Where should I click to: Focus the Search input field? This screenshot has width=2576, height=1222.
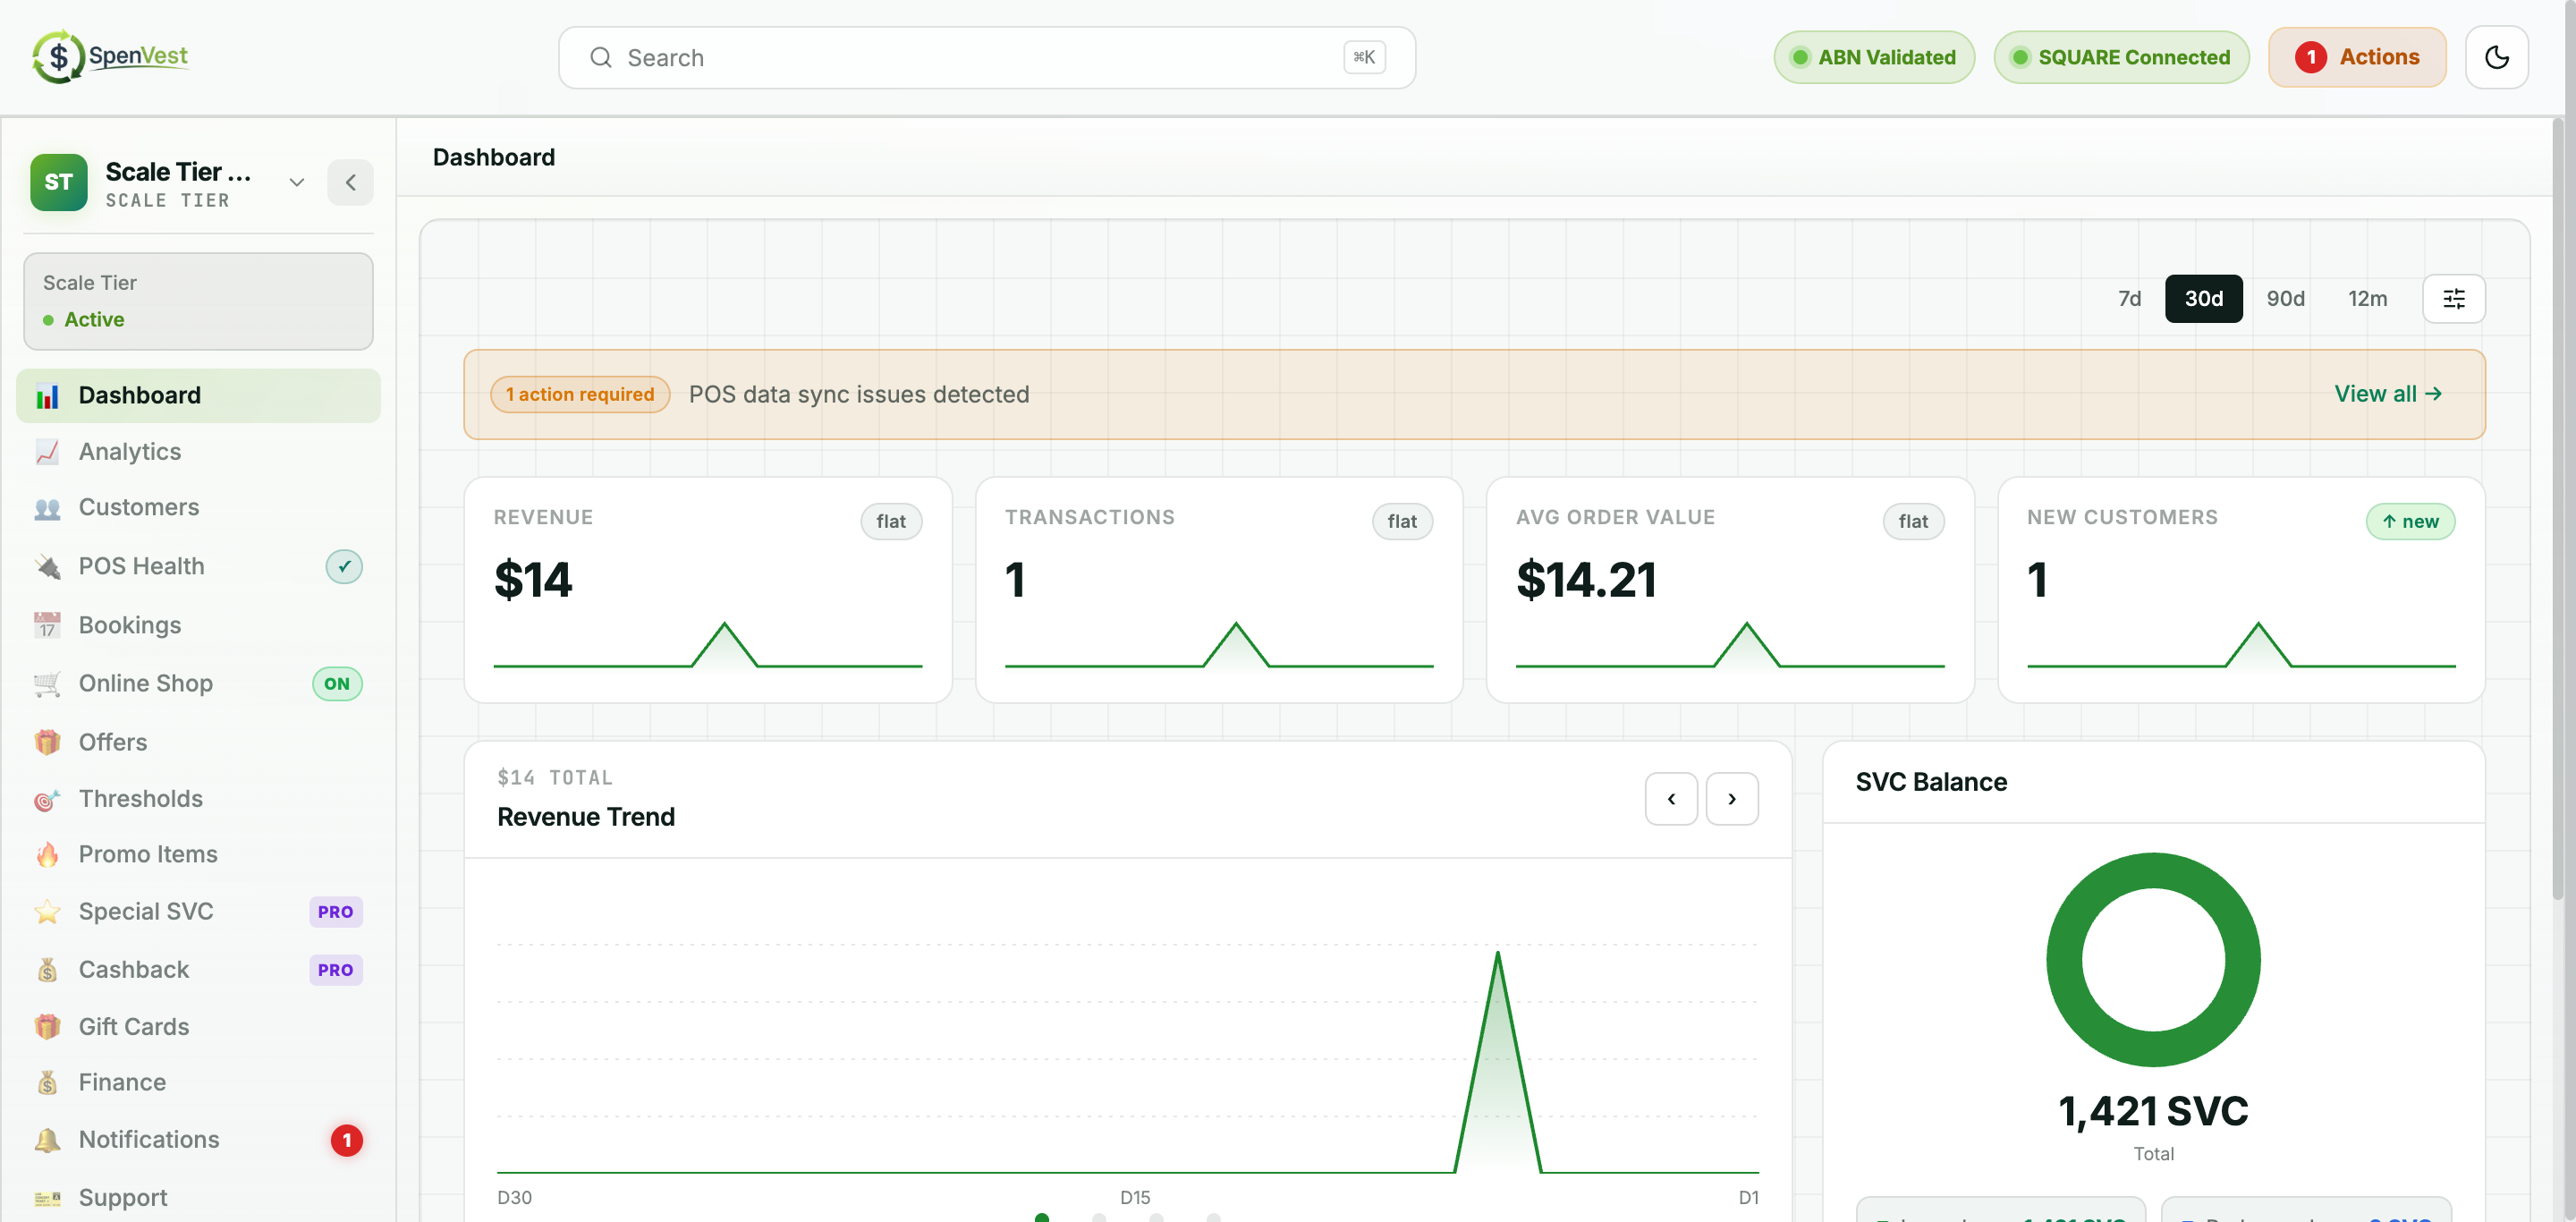986,58
